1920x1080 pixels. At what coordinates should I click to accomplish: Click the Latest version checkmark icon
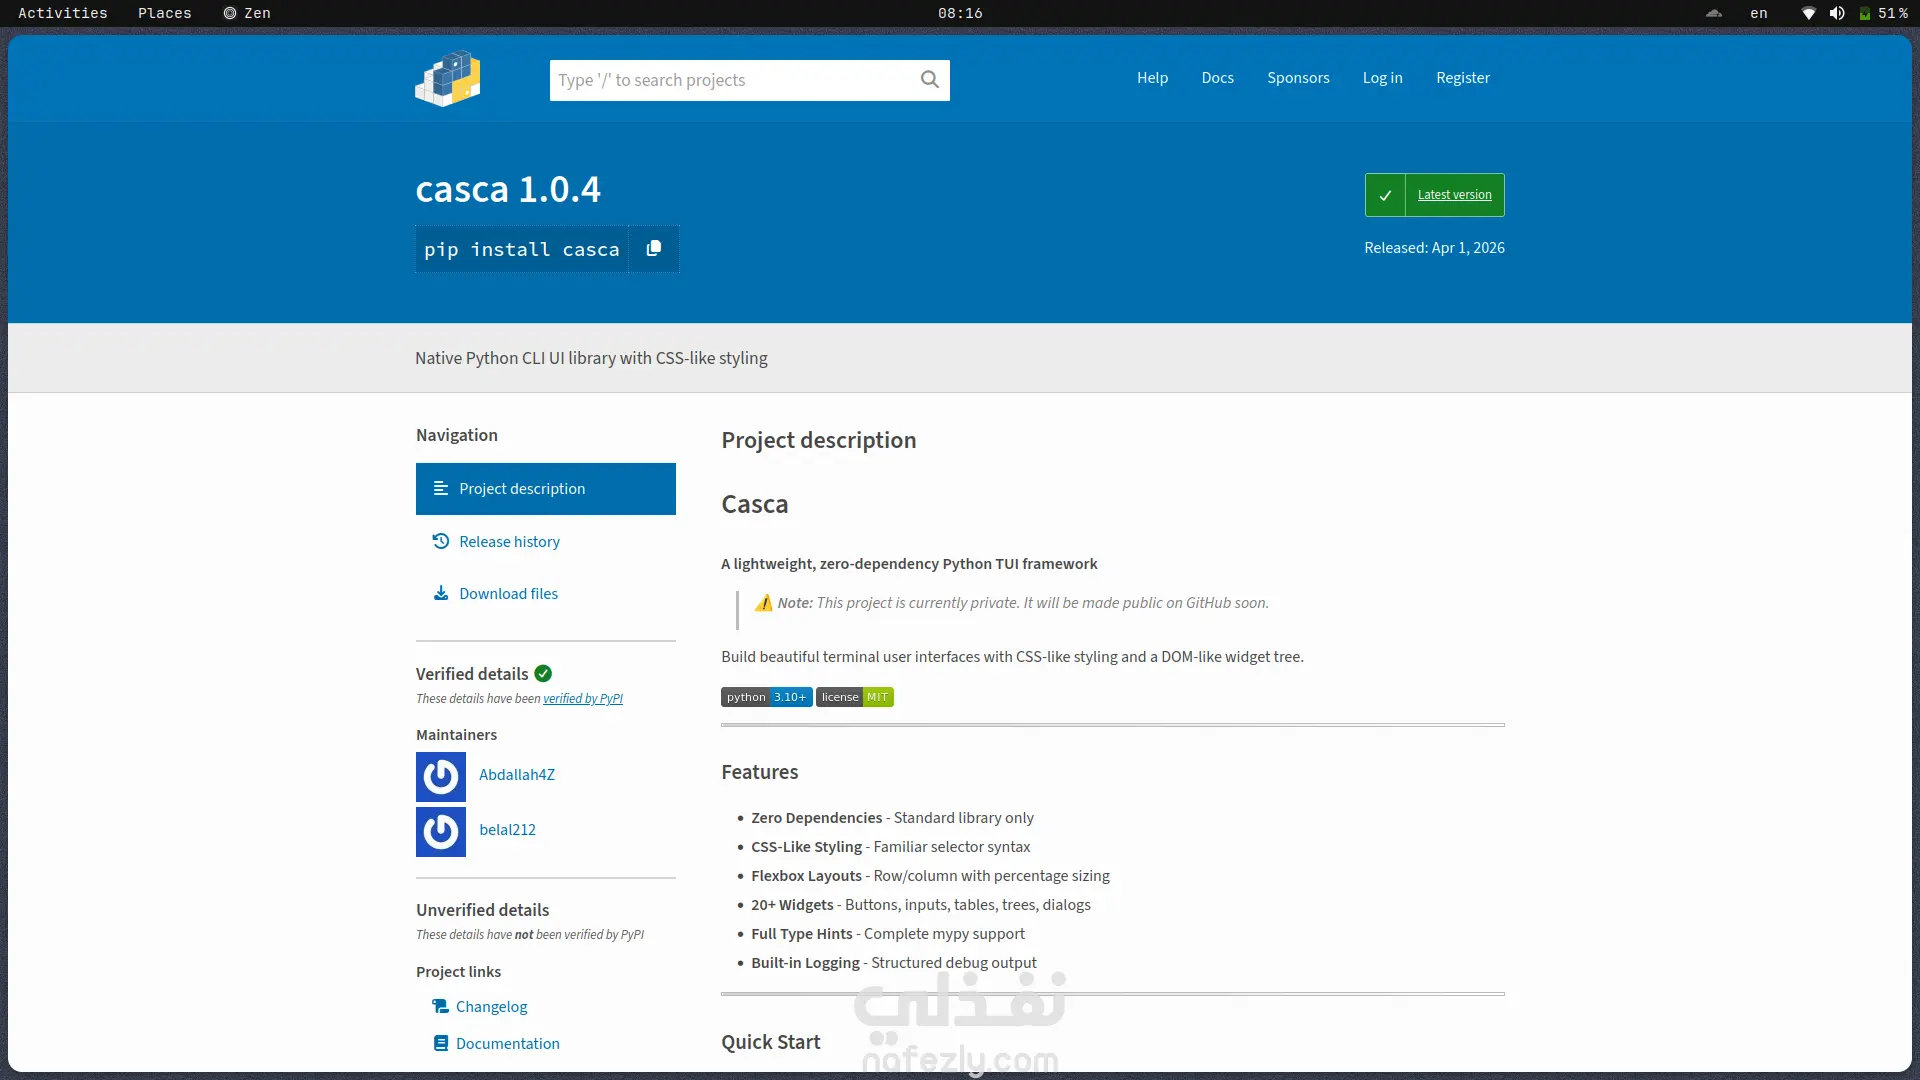(1385, 195)
